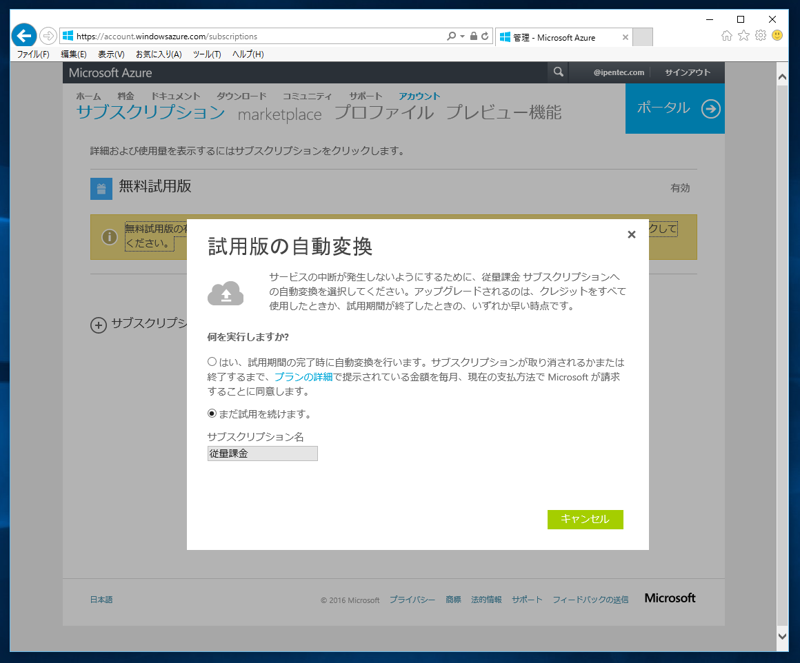Click the refresh page icon
This screenshot has height=663, width=800.
485,36
